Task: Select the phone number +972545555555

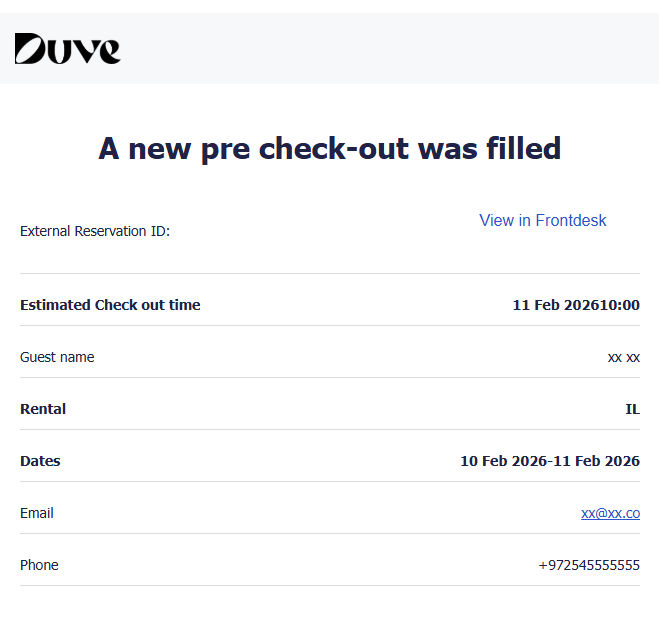Action: click(588, 565)
